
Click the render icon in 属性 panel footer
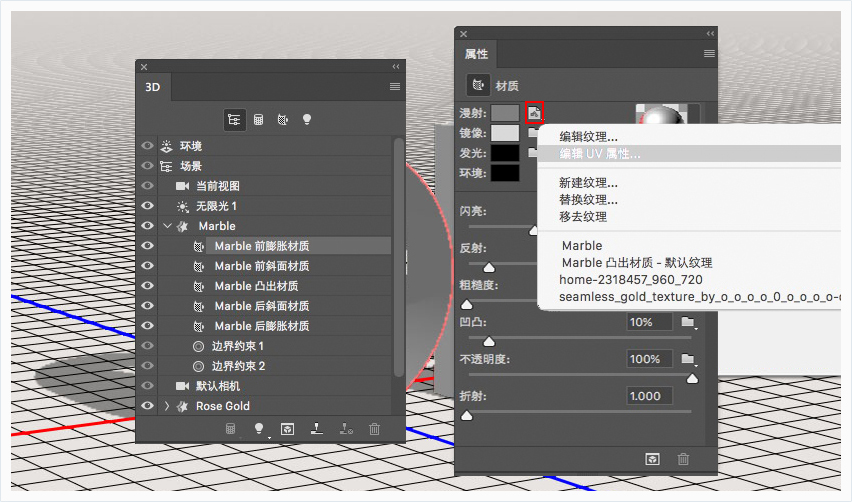(653, 459)
